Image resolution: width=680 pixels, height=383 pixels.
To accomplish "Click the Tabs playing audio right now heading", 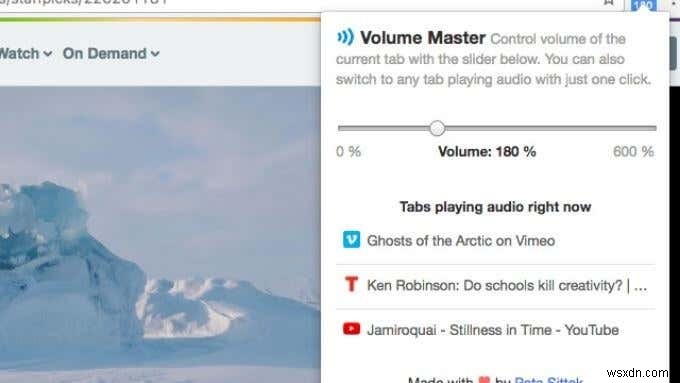I will tap(495, 207).
